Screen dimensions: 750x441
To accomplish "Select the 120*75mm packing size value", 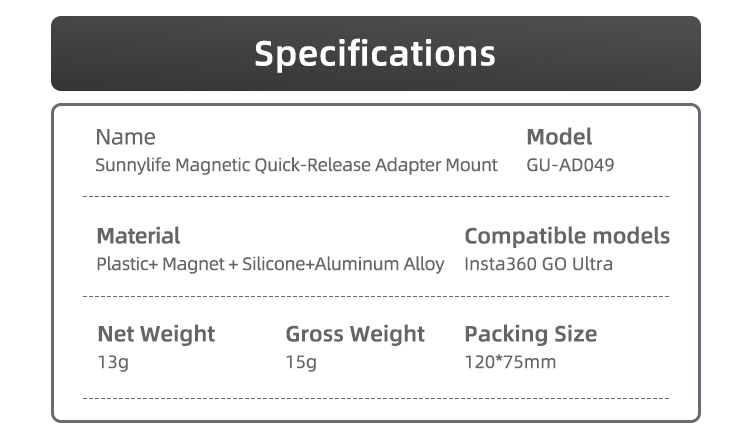I will pos(510,362).
